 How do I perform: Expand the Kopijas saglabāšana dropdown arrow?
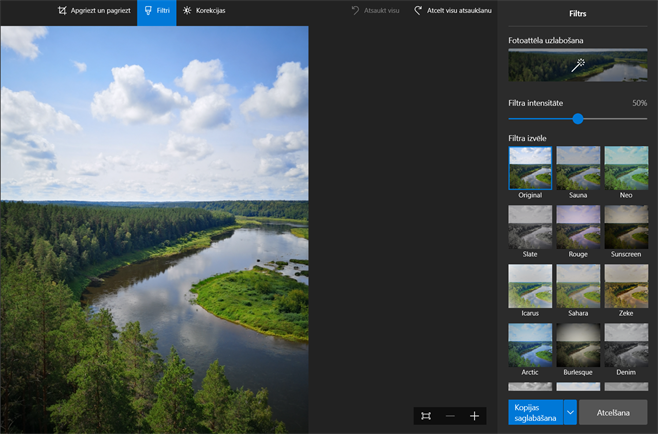click(570, 412)
